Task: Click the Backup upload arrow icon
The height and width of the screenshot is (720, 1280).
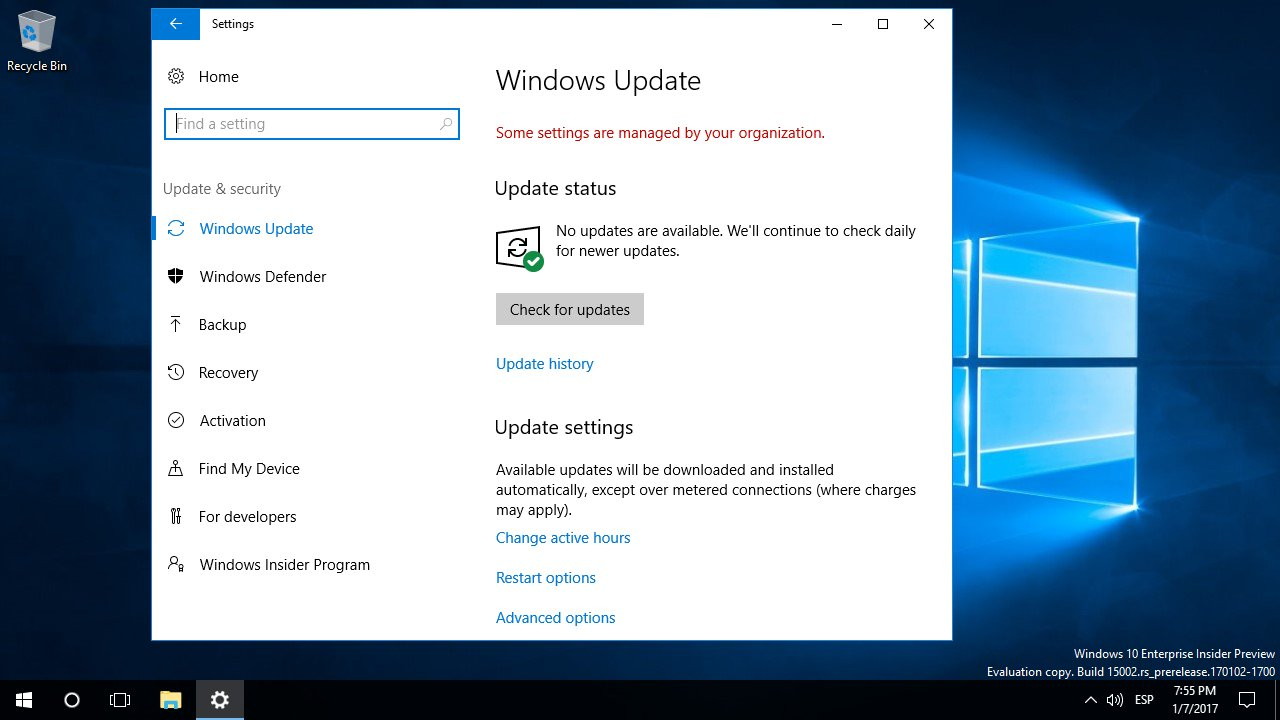Action: [176, 325]
